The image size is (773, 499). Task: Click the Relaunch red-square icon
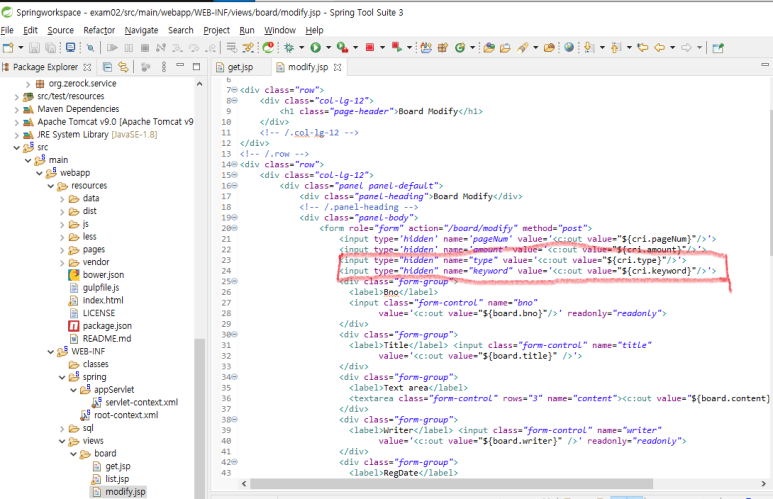click(396, 48)
